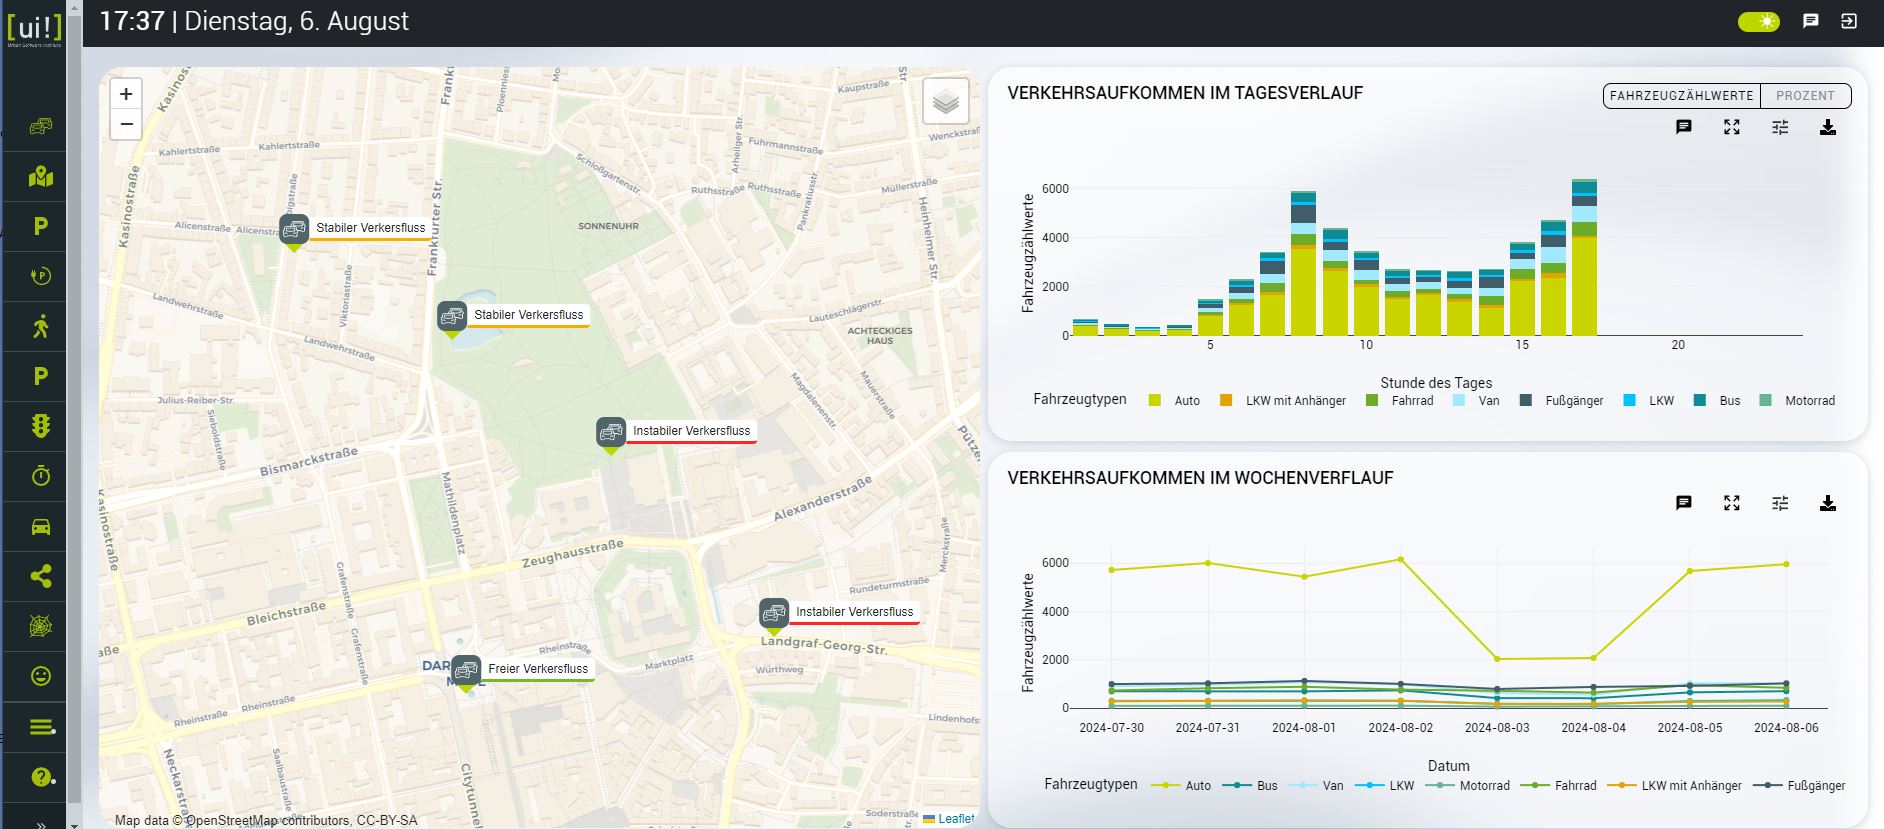Click the share icon in the sidebar
The height and width of the screenshot is (829, 1884).
(x=40, y=577)
